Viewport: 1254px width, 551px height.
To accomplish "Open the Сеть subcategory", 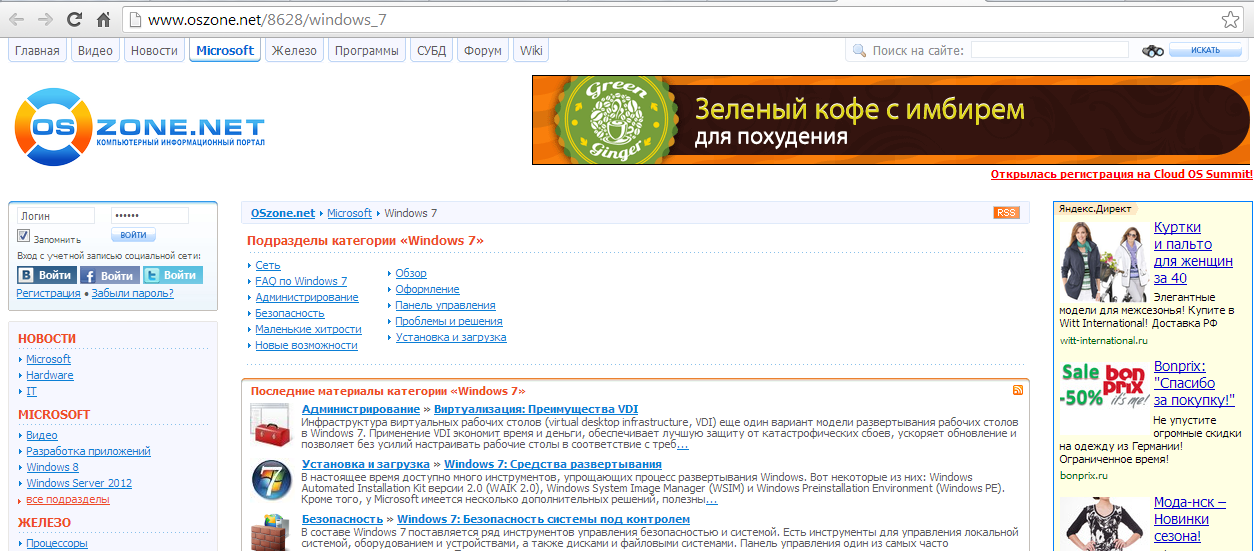I will coord(268,265).
